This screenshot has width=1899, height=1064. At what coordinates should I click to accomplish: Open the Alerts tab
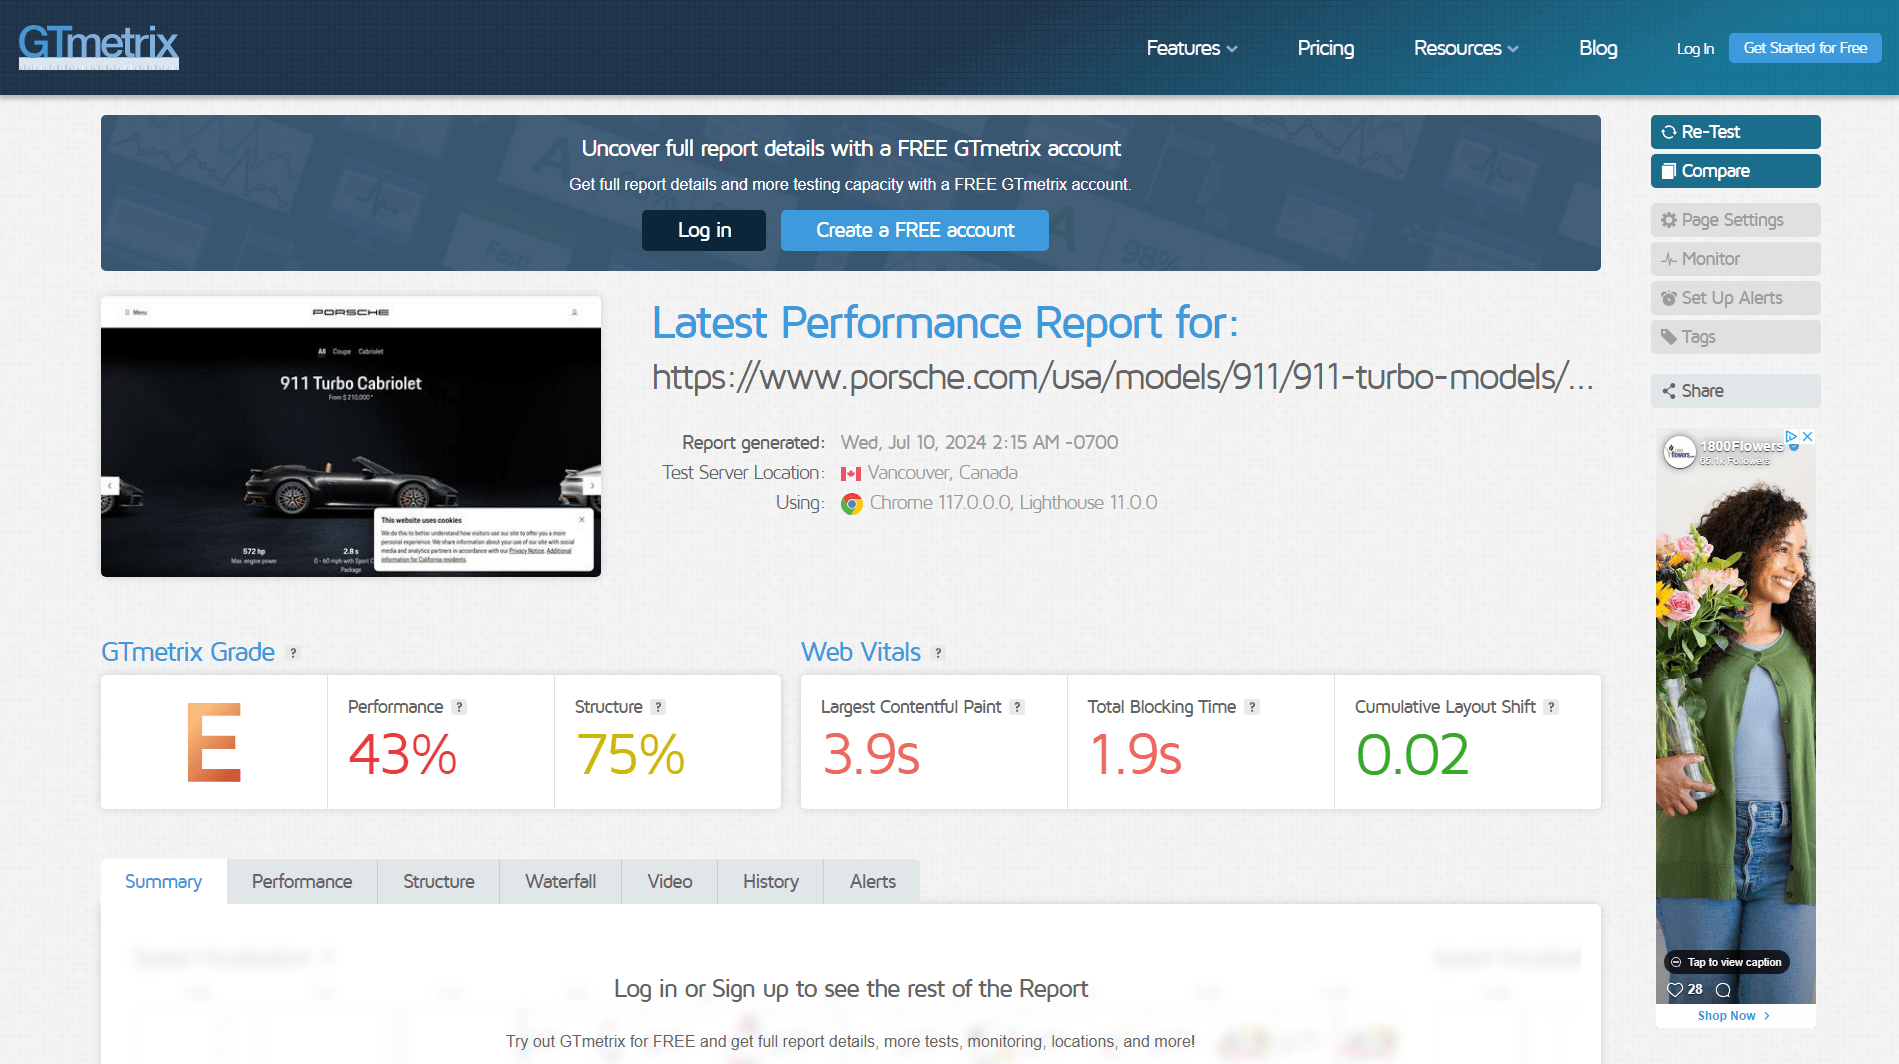point(873,881)
